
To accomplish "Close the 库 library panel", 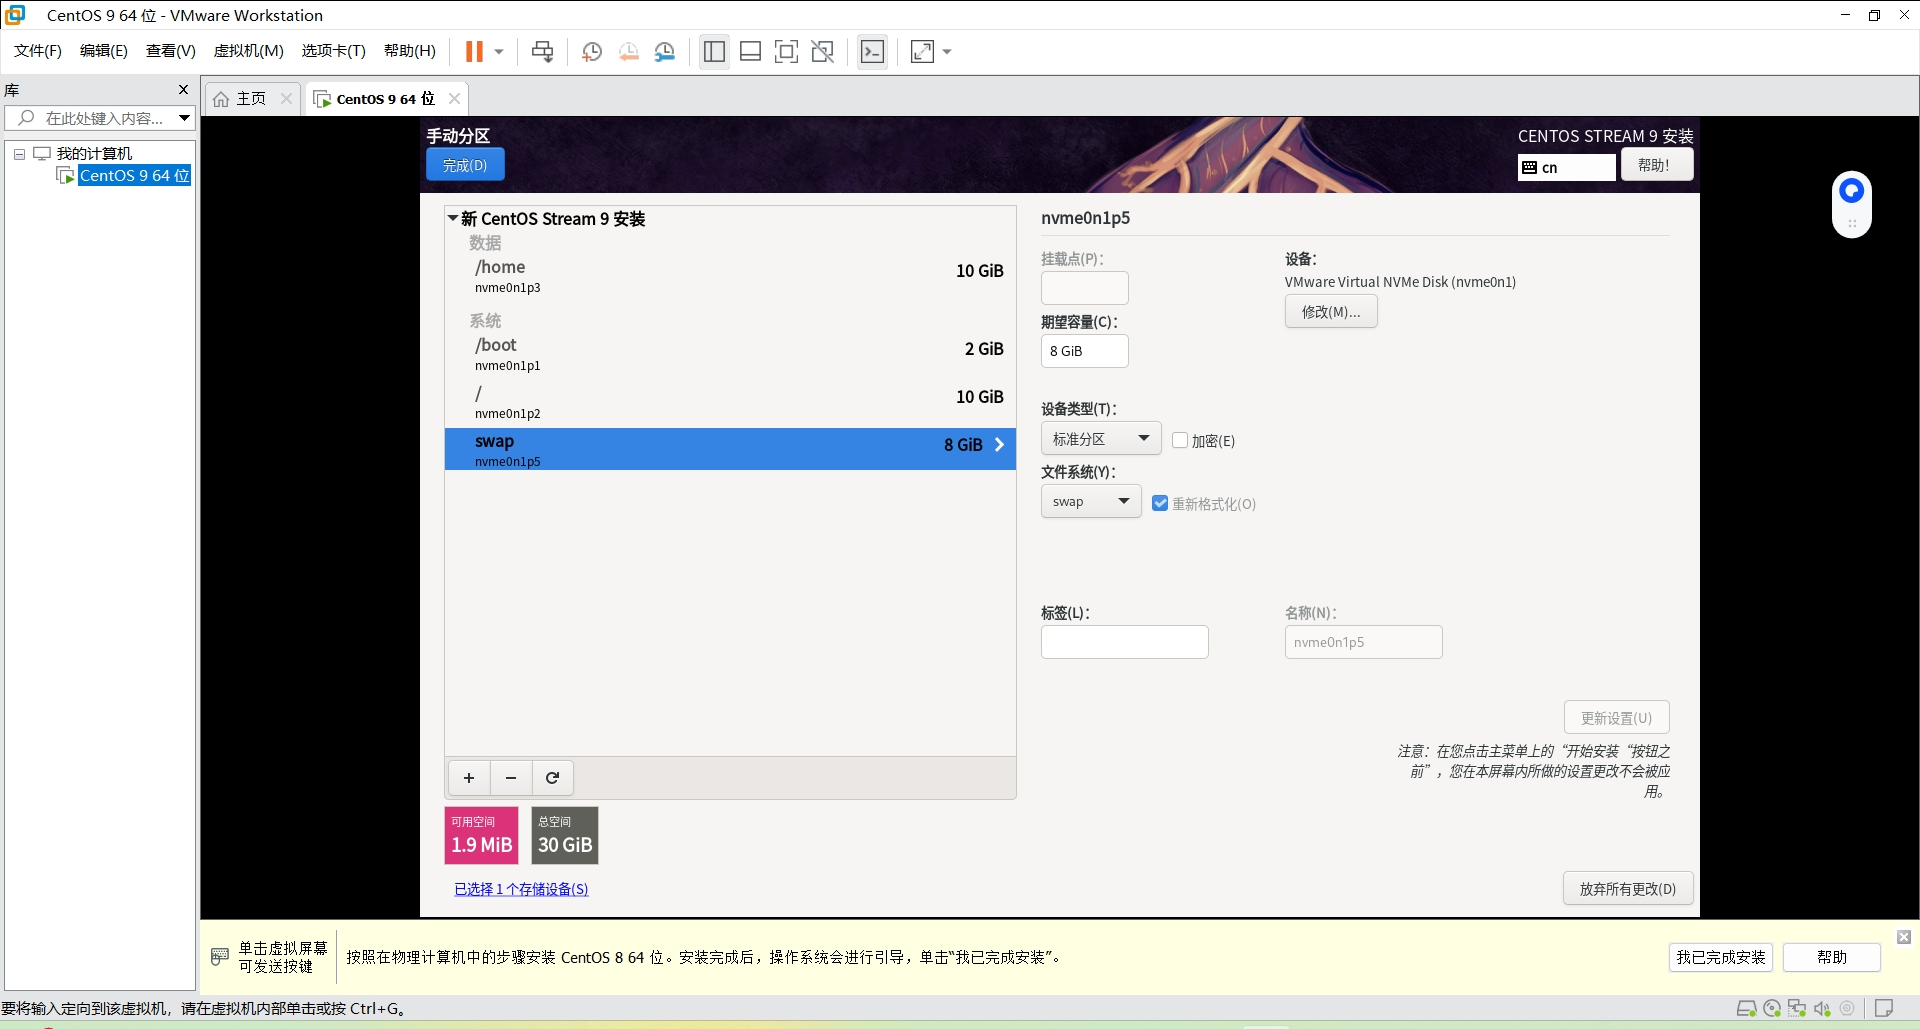I will pos(183,89).
